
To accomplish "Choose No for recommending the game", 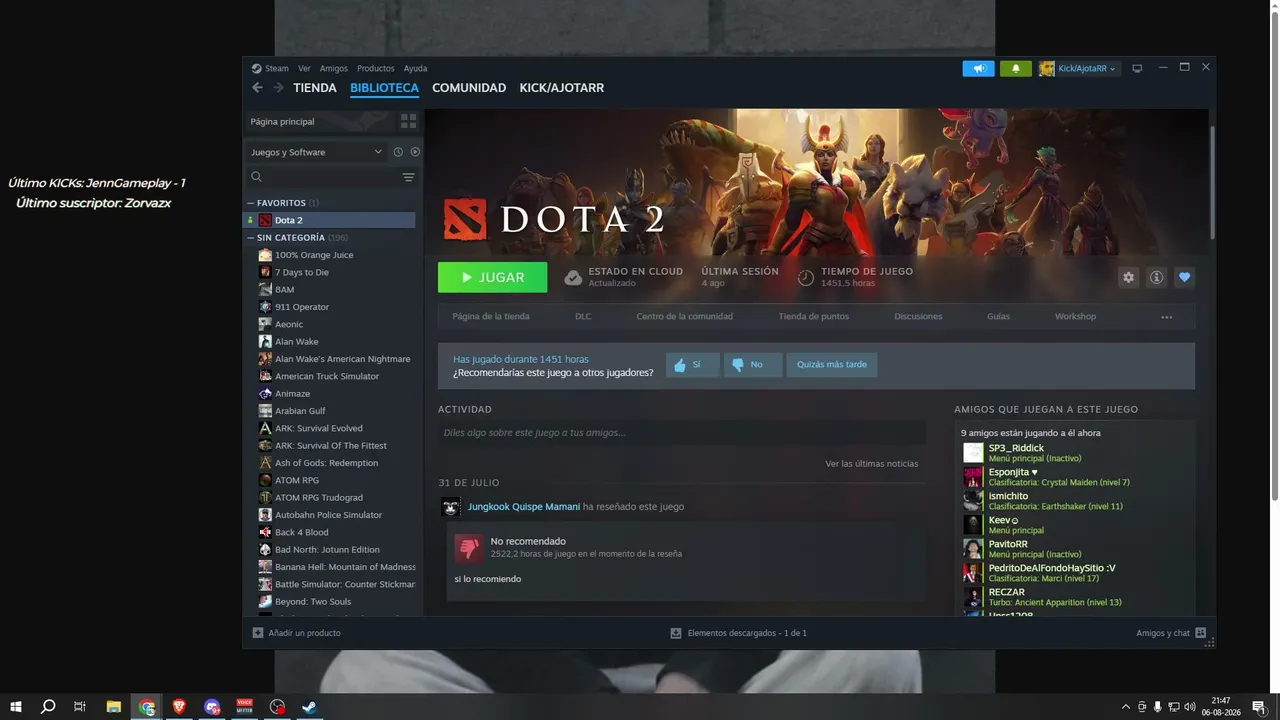I will 753,365.
